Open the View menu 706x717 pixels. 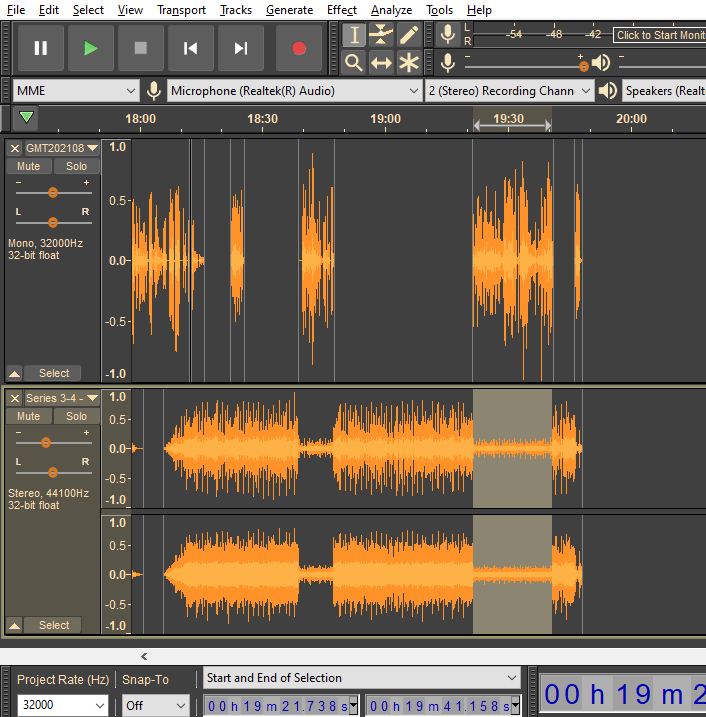(x=130, y=10)
